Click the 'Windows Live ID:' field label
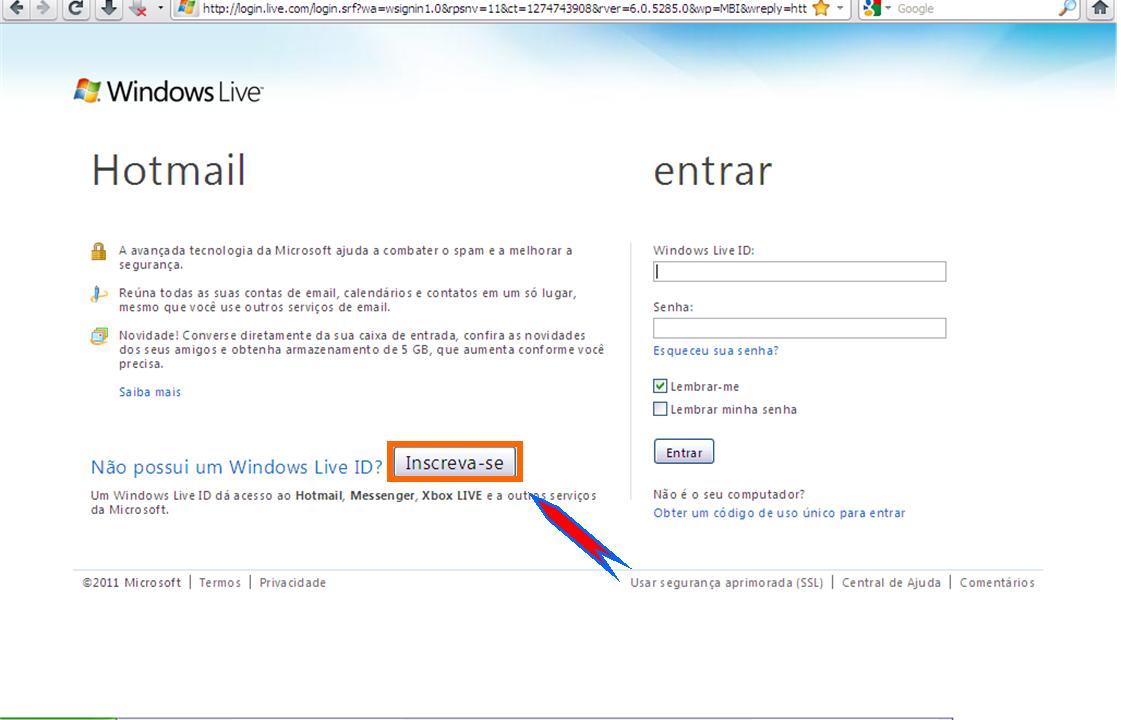The image size is (1121, 720). point(703,251)
